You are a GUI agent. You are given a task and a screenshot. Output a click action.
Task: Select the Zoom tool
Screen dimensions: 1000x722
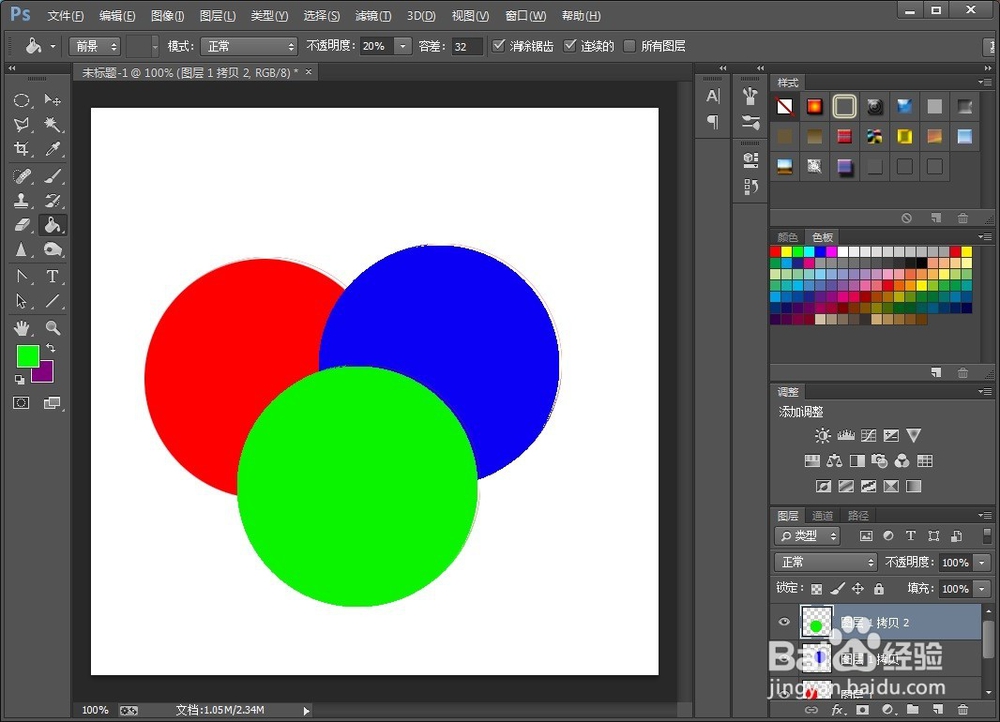(x=52, y=328)
